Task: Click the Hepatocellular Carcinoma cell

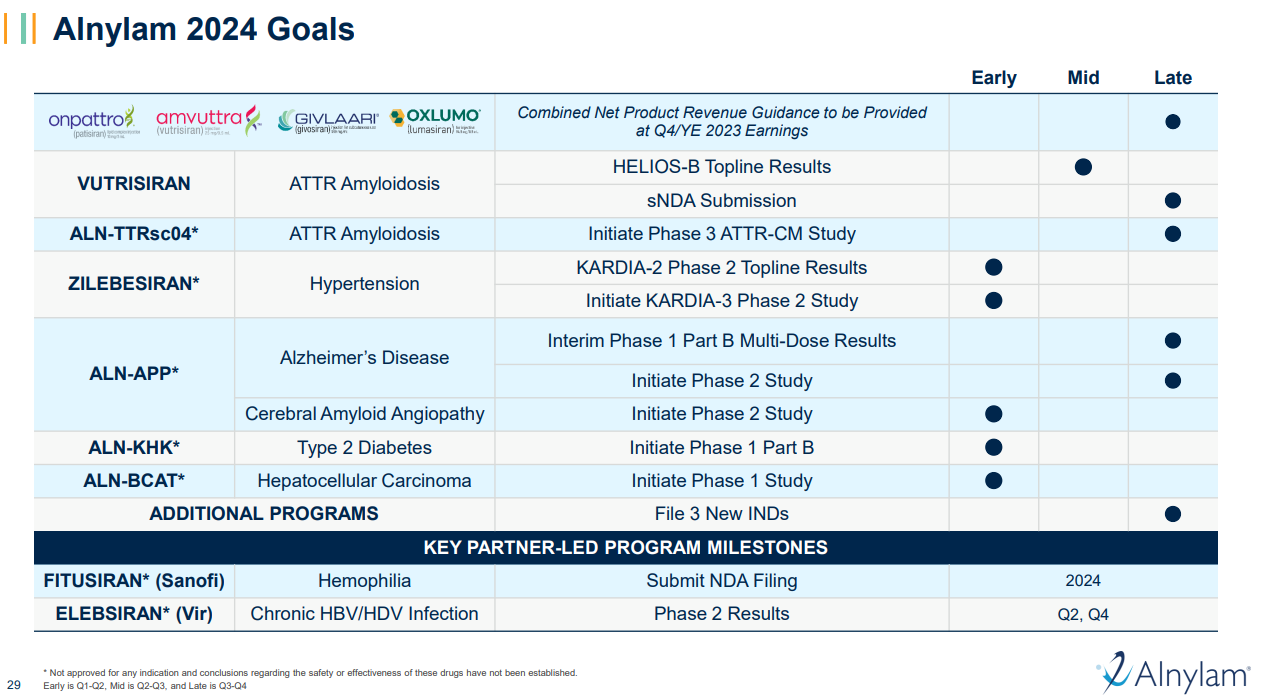Action: (x=364, y=480)
